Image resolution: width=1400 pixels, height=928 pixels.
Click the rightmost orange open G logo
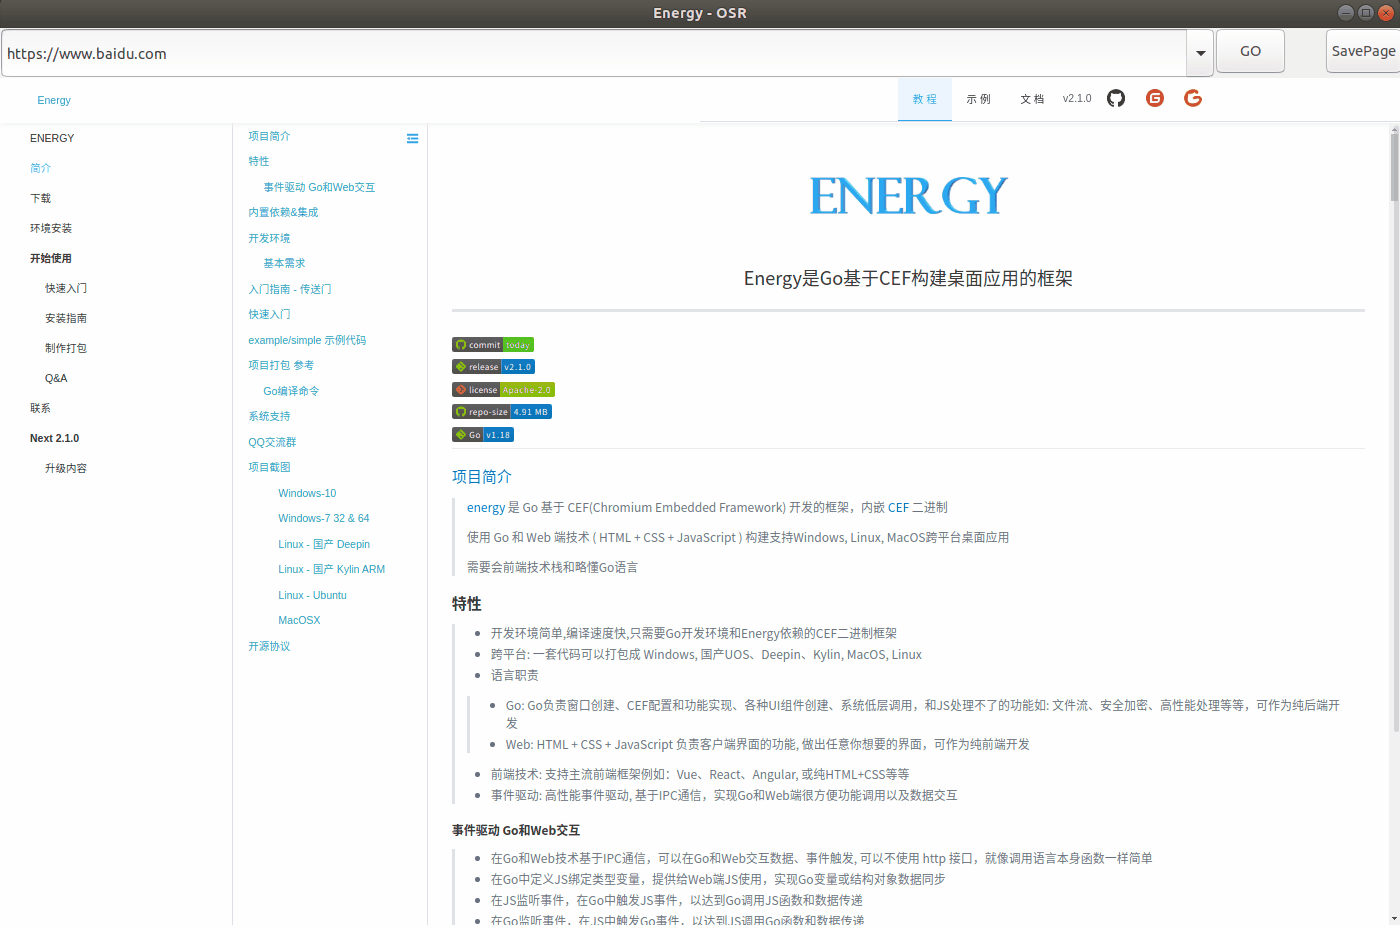coord(1193,98)
